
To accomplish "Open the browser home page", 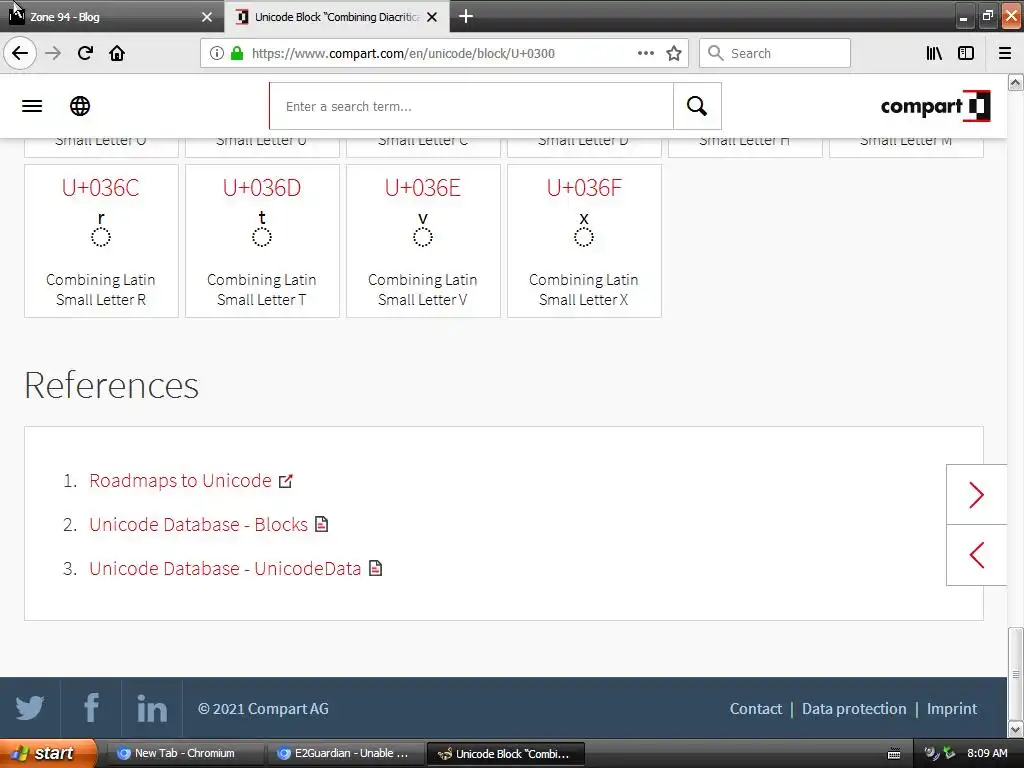I will click(x=117, y=53).
